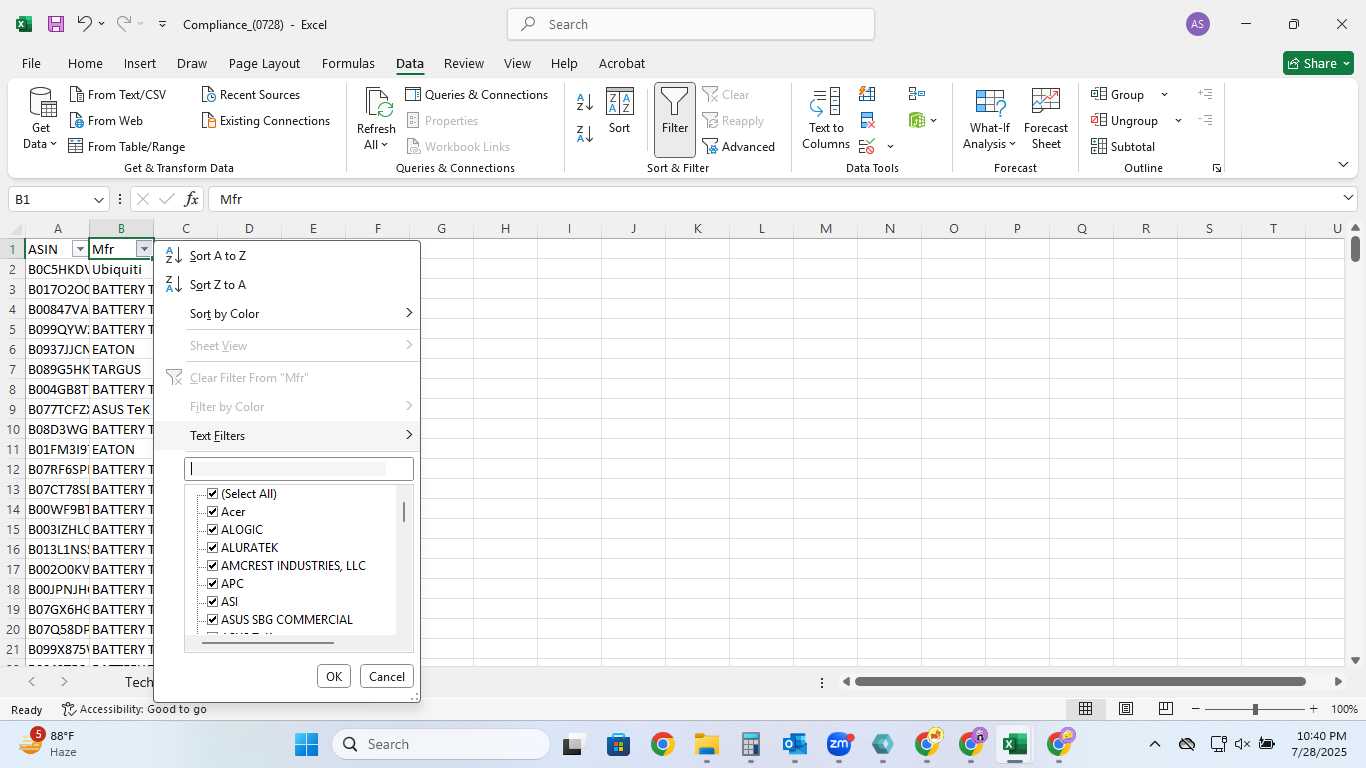Open the Text Filters submenu
This screenshot has width=1366, height=768.
click(x=287, y=436)
